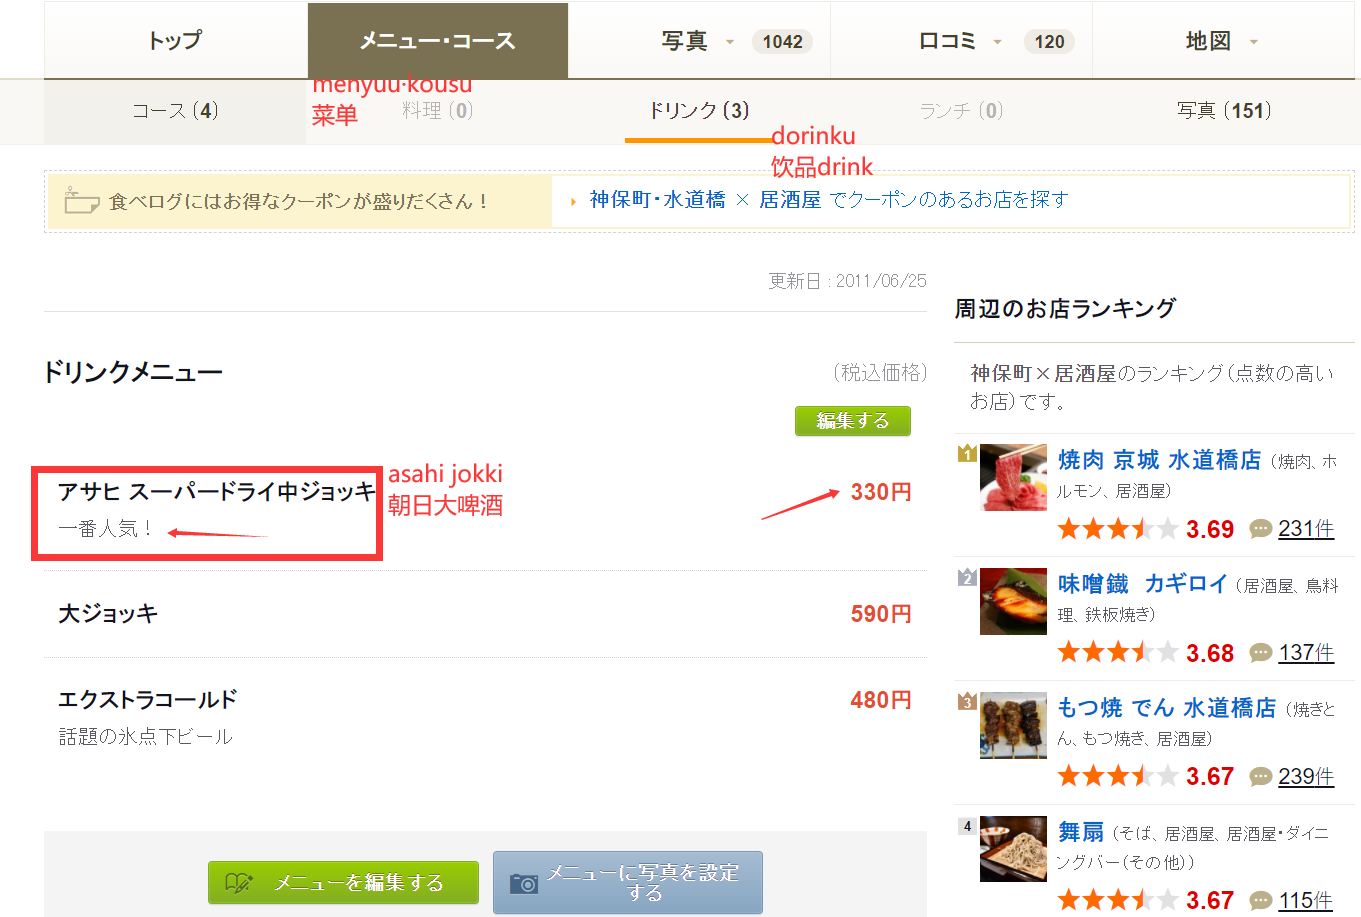Screen dimensions: 1361x917
Task: Switch to コース (4) sub-tab
Action: coord(175,111)
